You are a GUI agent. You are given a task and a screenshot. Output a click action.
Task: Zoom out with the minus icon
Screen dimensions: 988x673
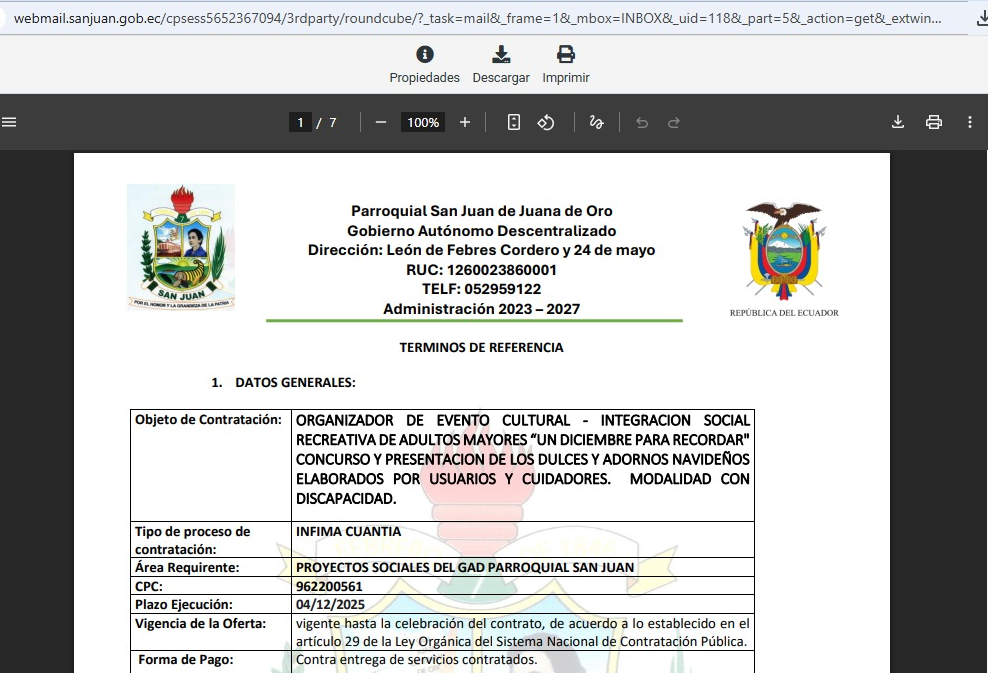point(381,122)
